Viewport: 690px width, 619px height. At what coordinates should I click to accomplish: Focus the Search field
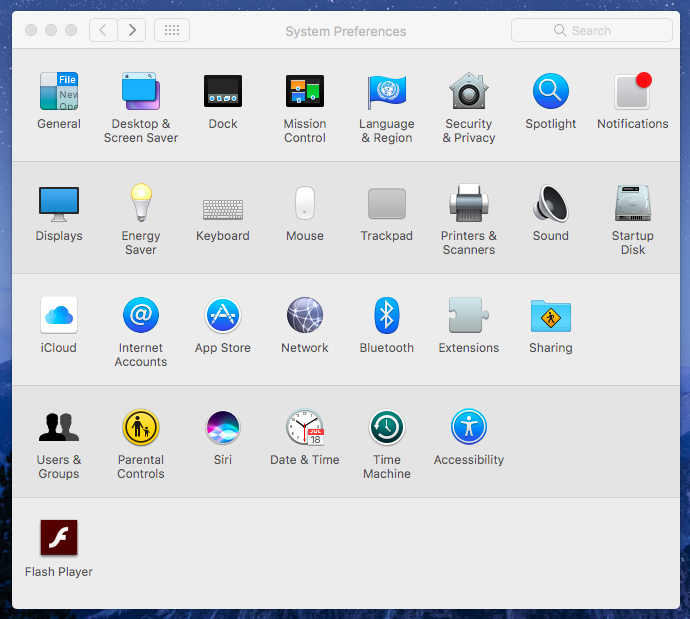(x=592, y=30)
